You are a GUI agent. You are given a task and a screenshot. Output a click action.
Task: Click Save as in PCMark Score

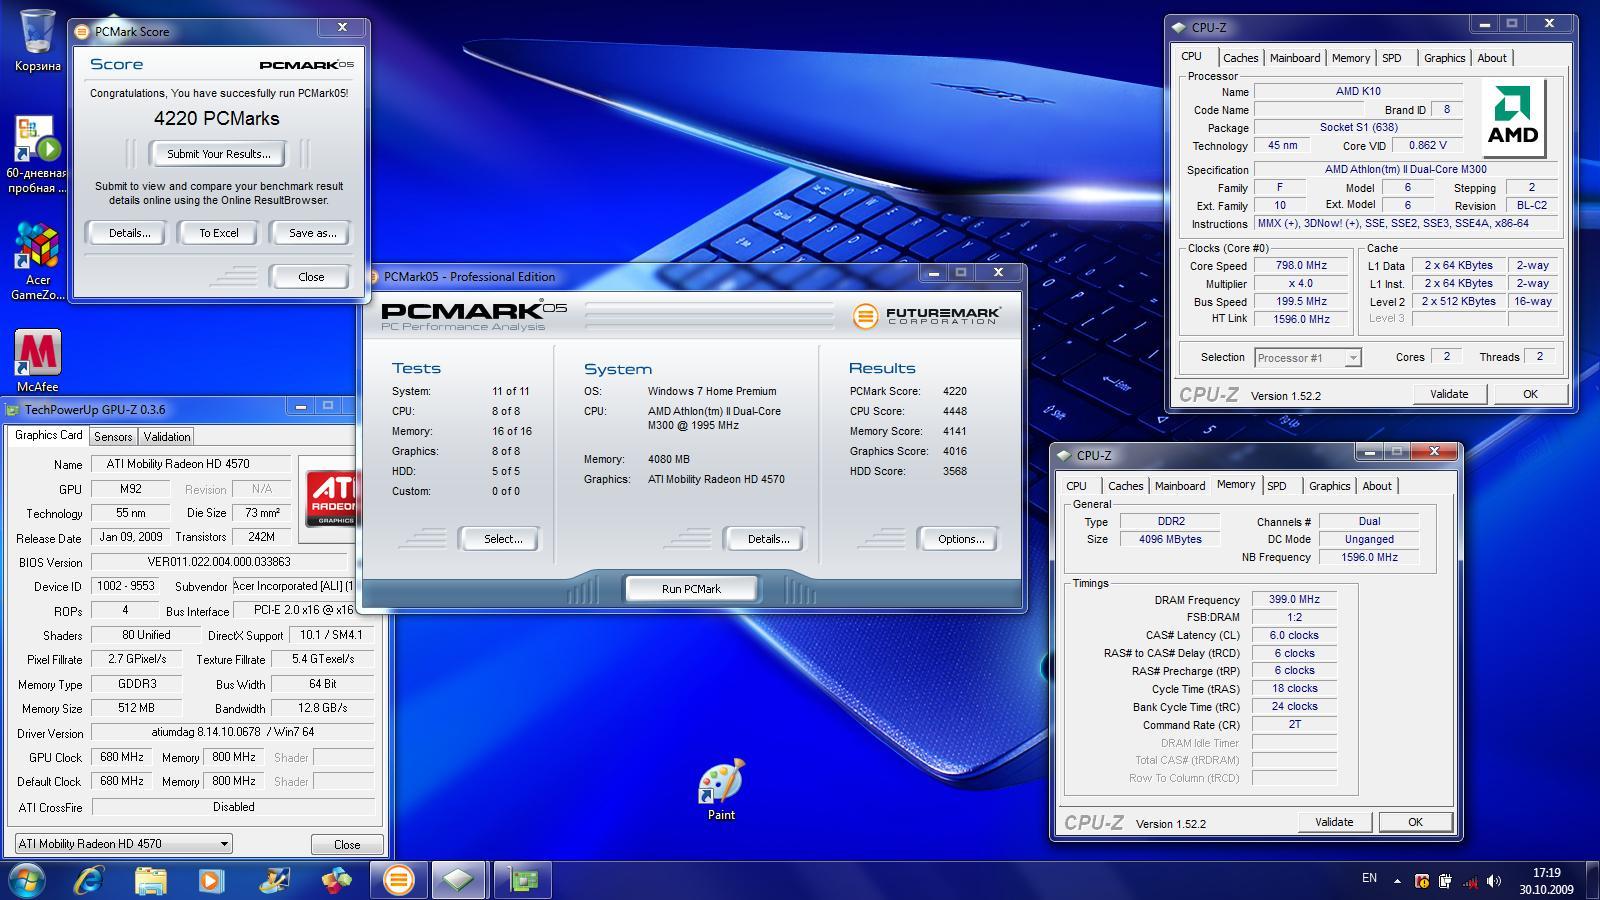(x=312, y=233)
